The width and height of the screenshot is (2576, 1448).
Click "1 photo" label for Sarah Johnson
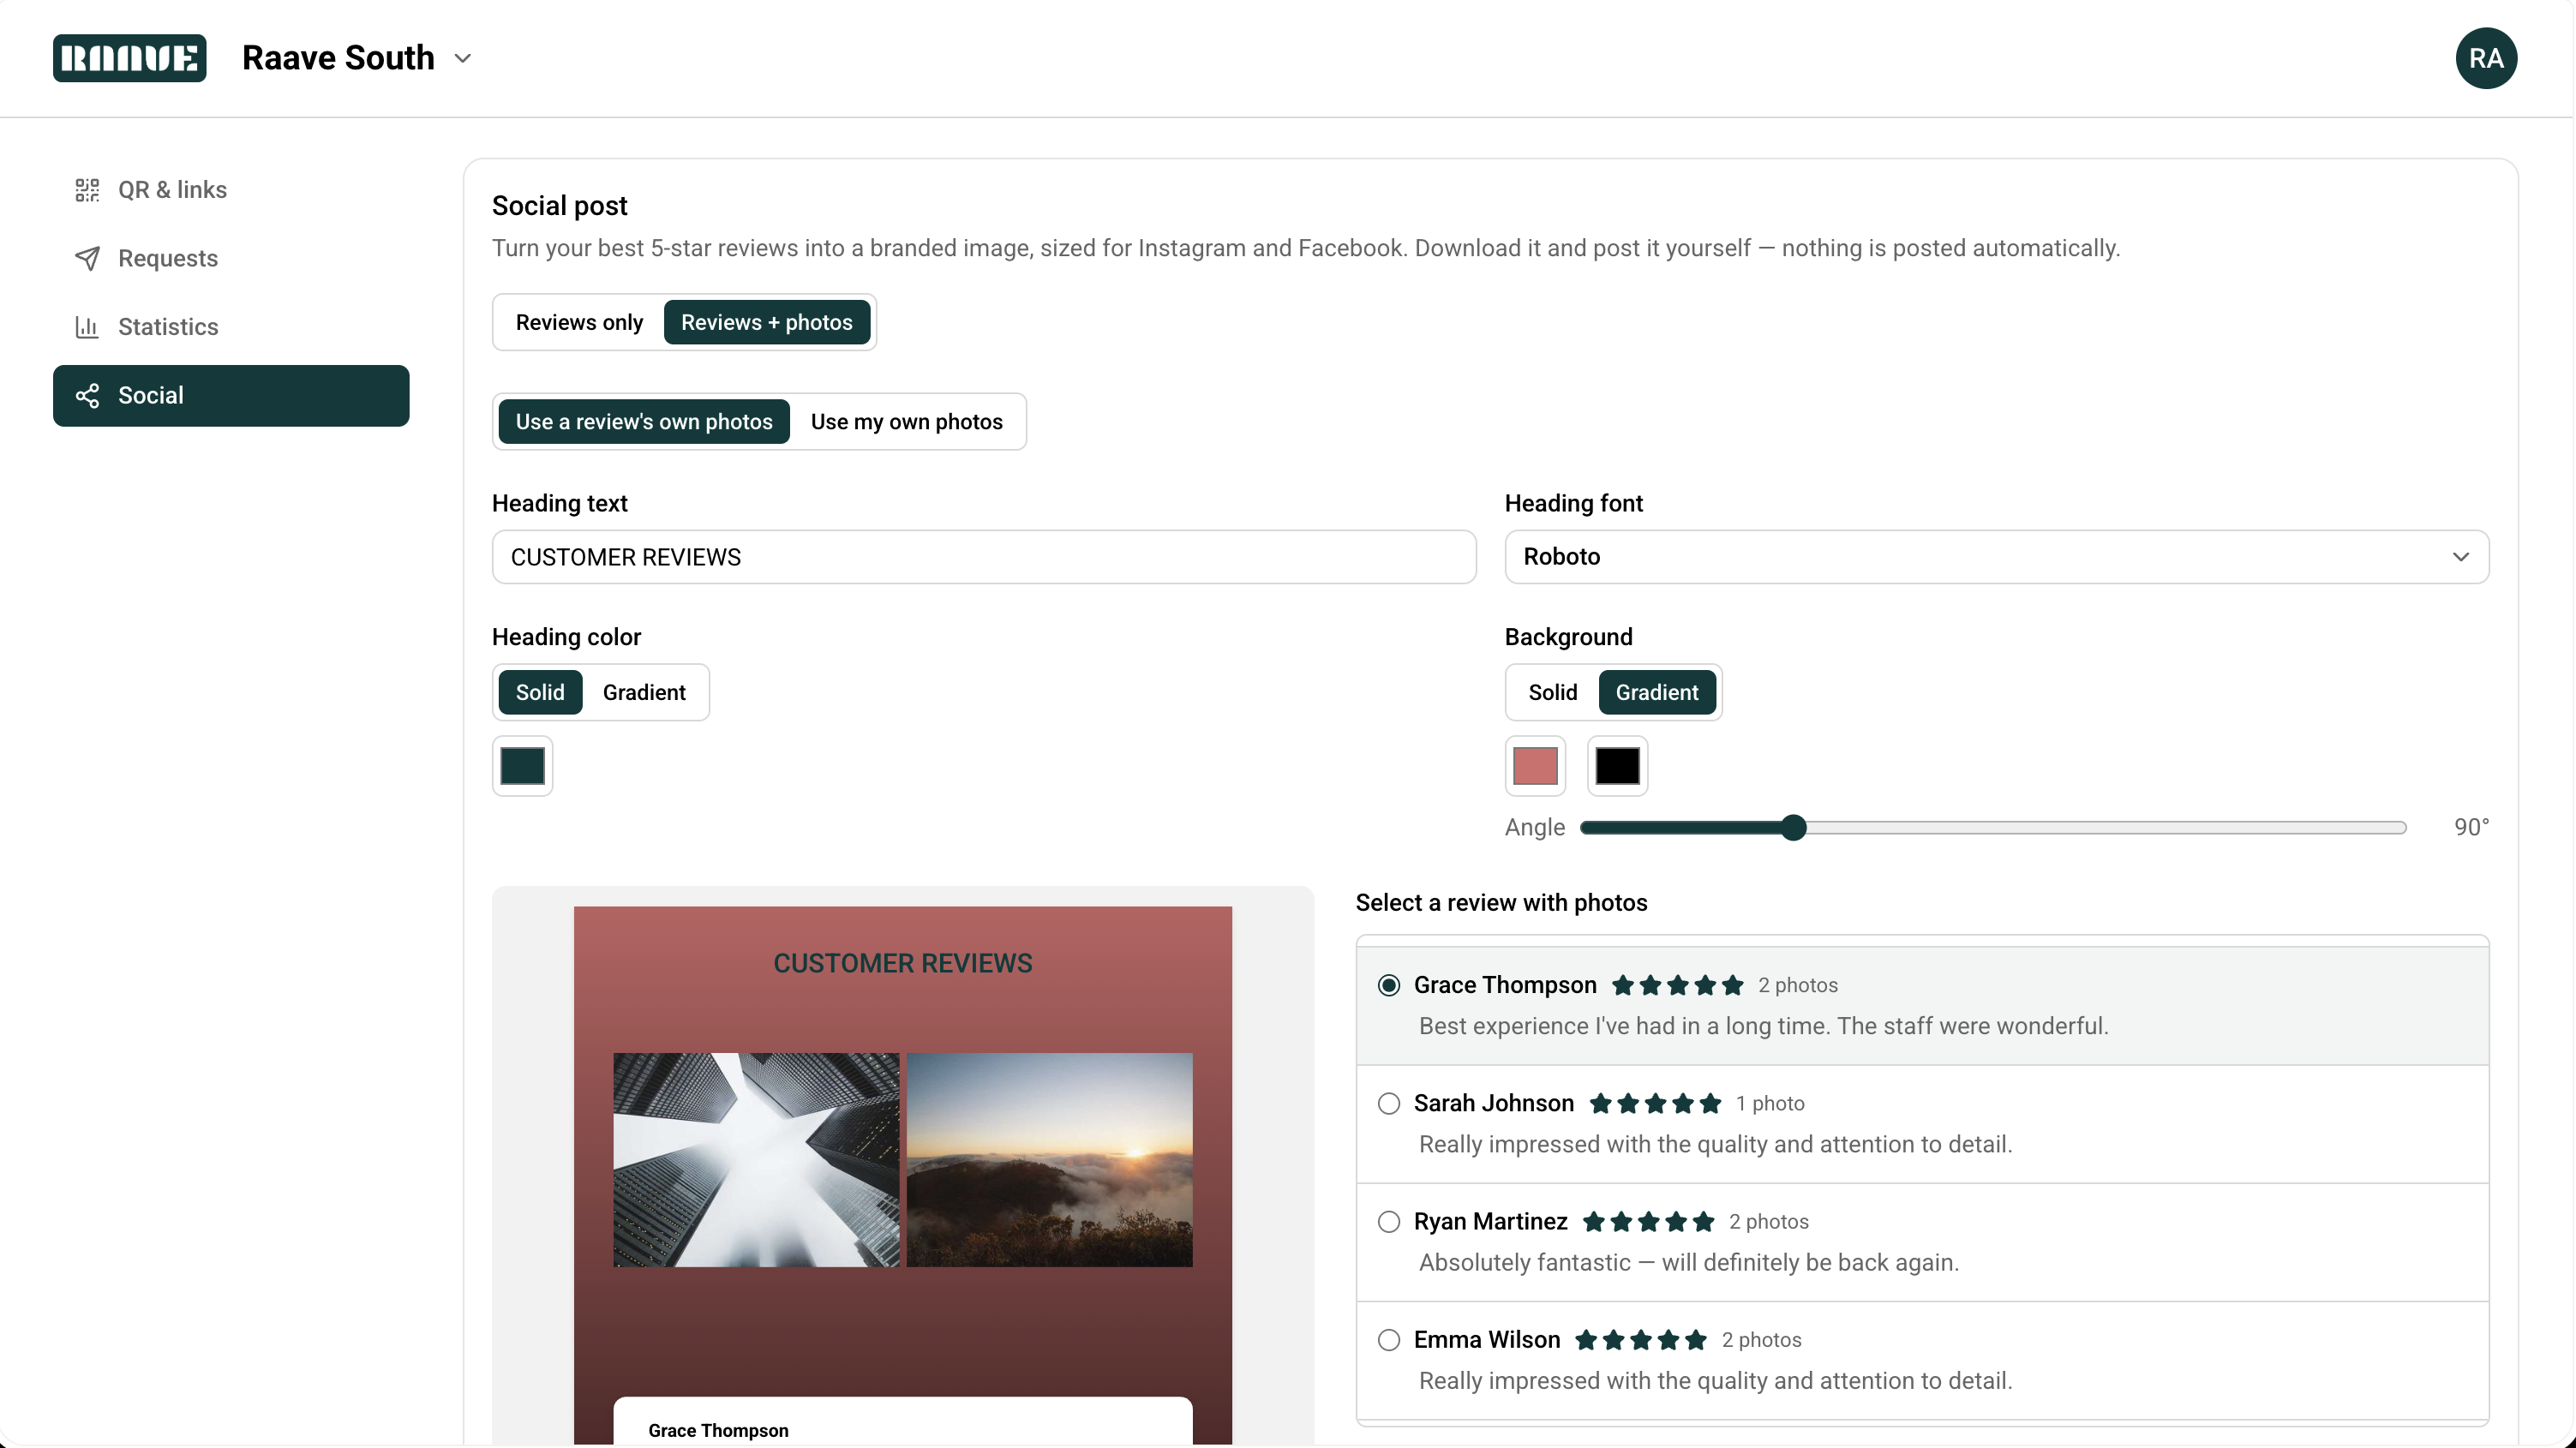pos(1769,1103)
